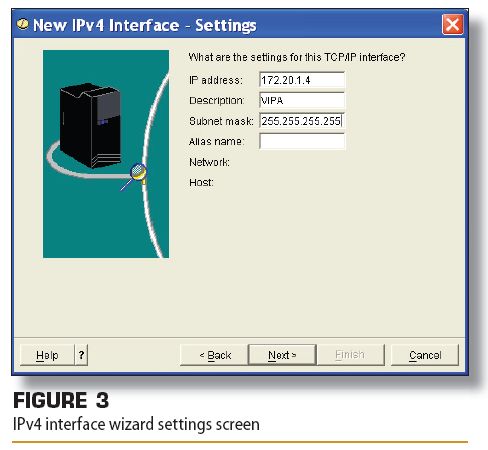
Task: Click the dialog title bar text
Action: tap(145, 25)
